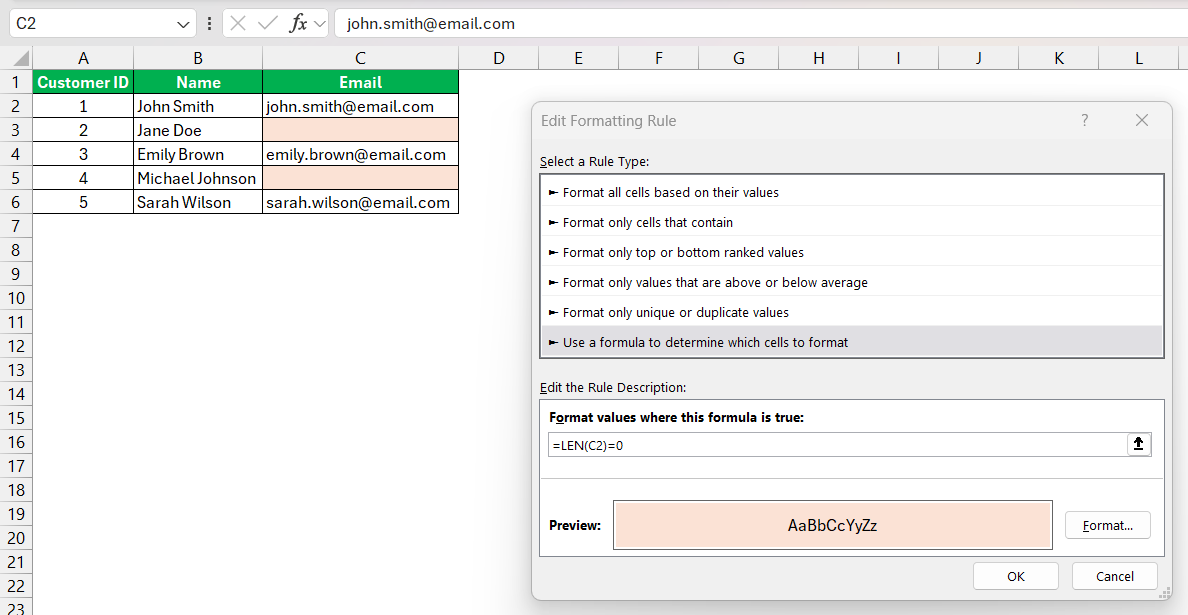
Task: Click the 'Preview:' label
Action: click(x=574, y=525)
